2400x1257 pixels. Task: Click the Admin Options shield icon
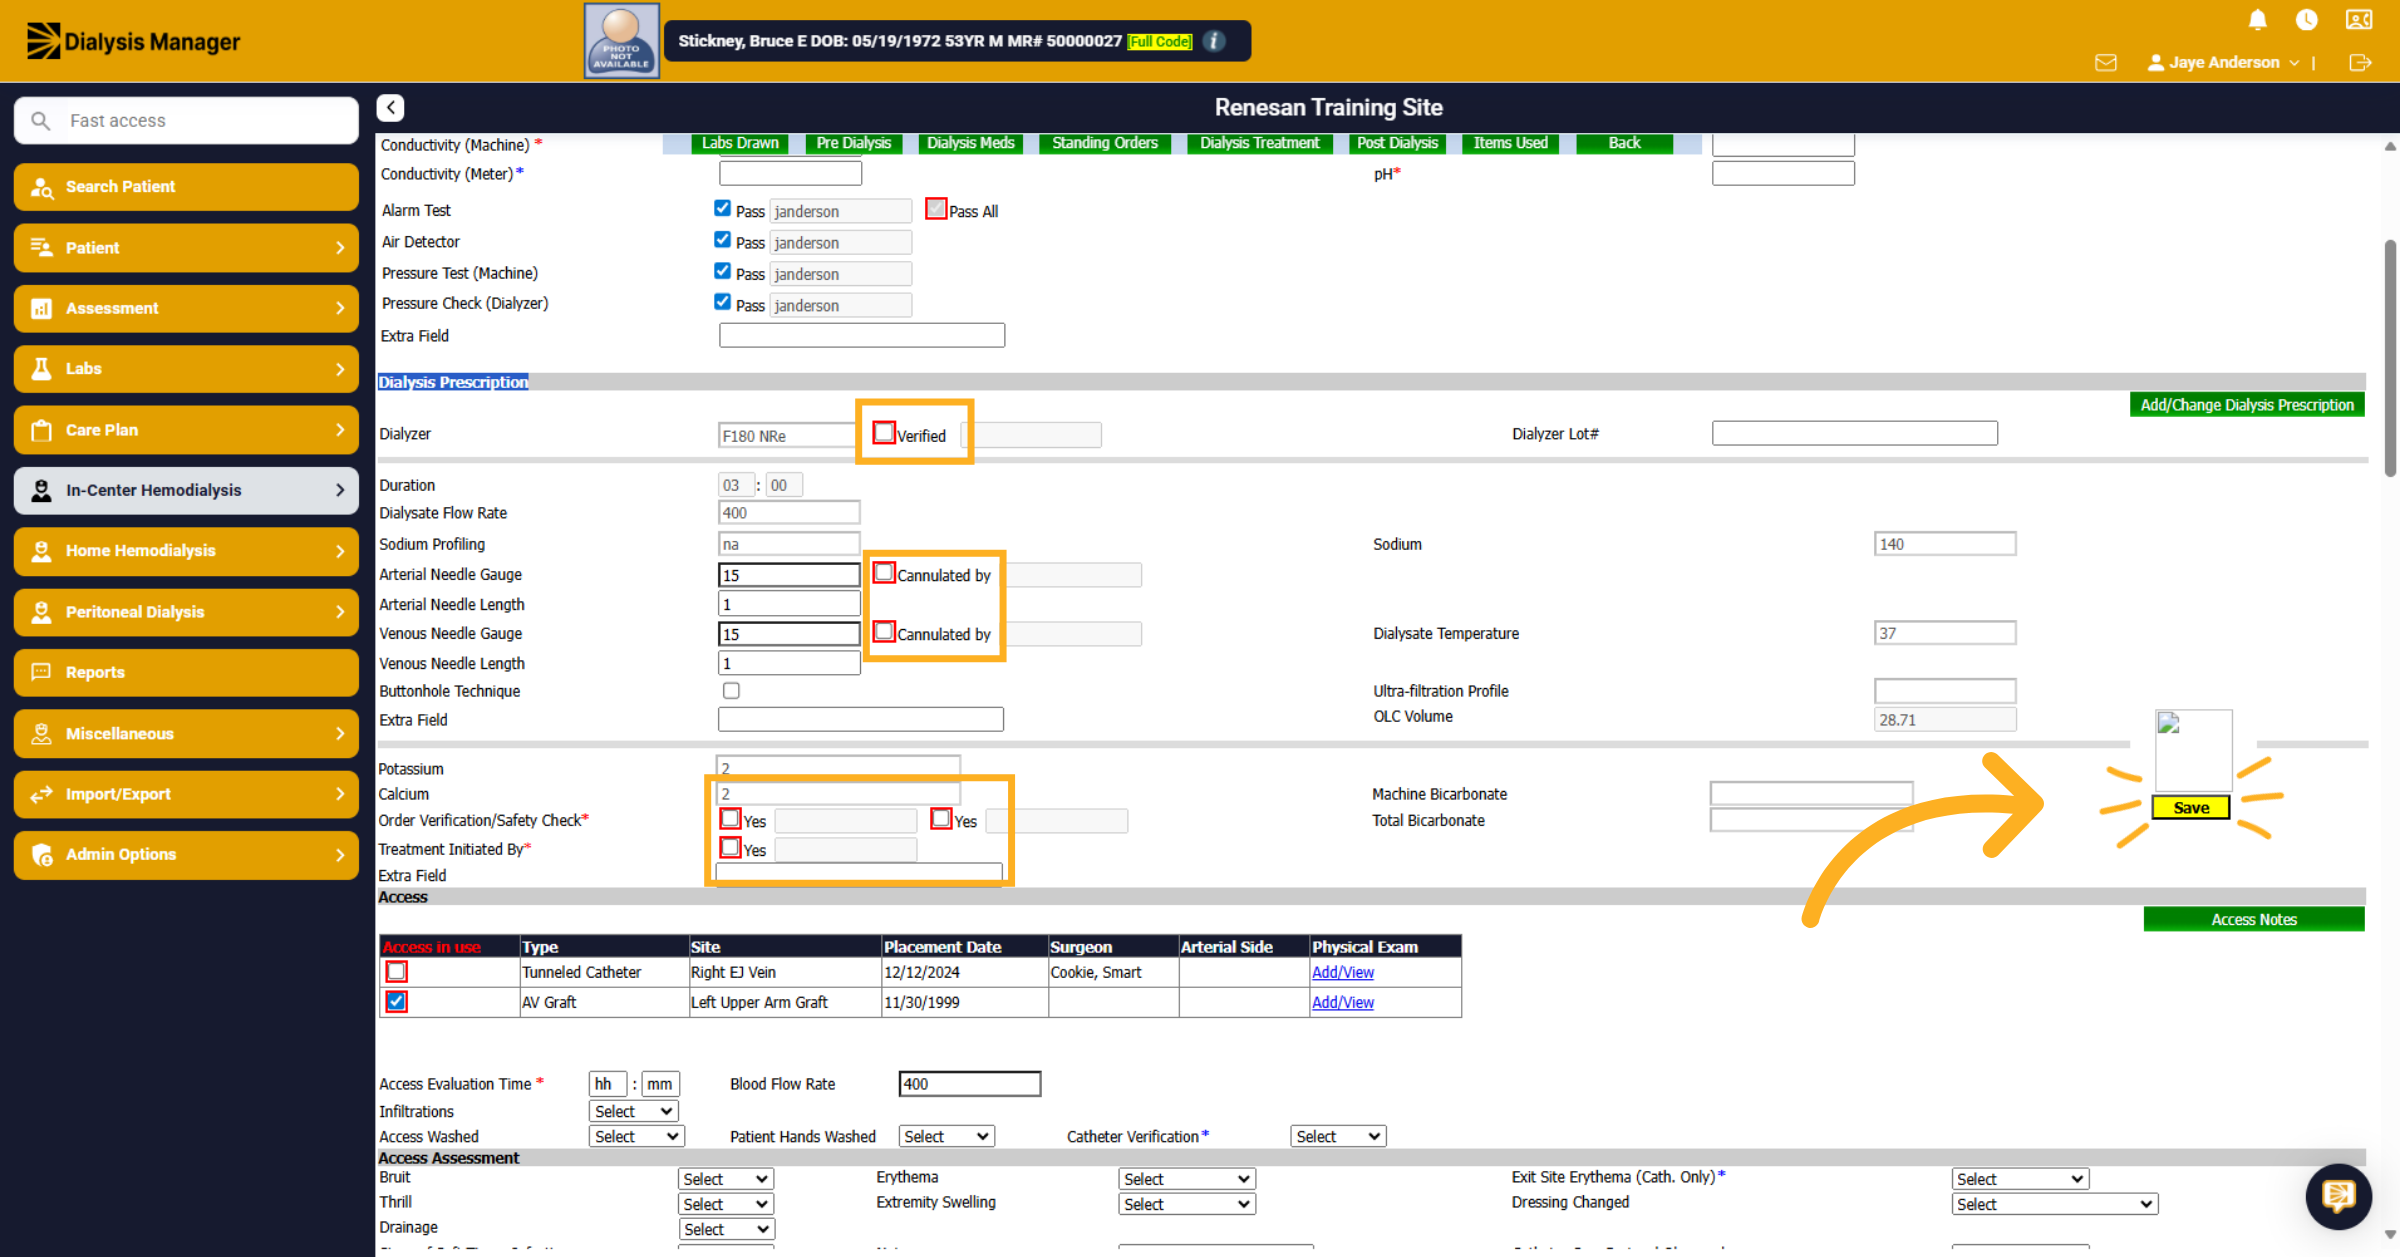tap(41, 855)
